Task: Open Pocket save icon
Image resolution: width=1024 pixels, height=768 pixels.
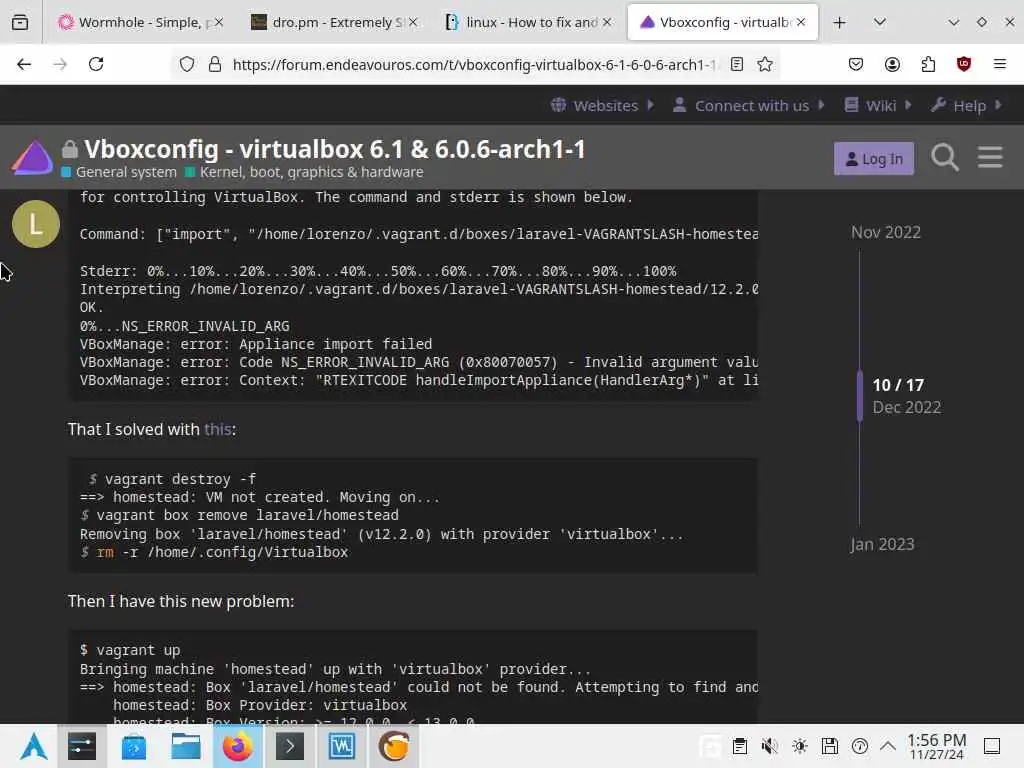Action: click(x=856, y=64)
